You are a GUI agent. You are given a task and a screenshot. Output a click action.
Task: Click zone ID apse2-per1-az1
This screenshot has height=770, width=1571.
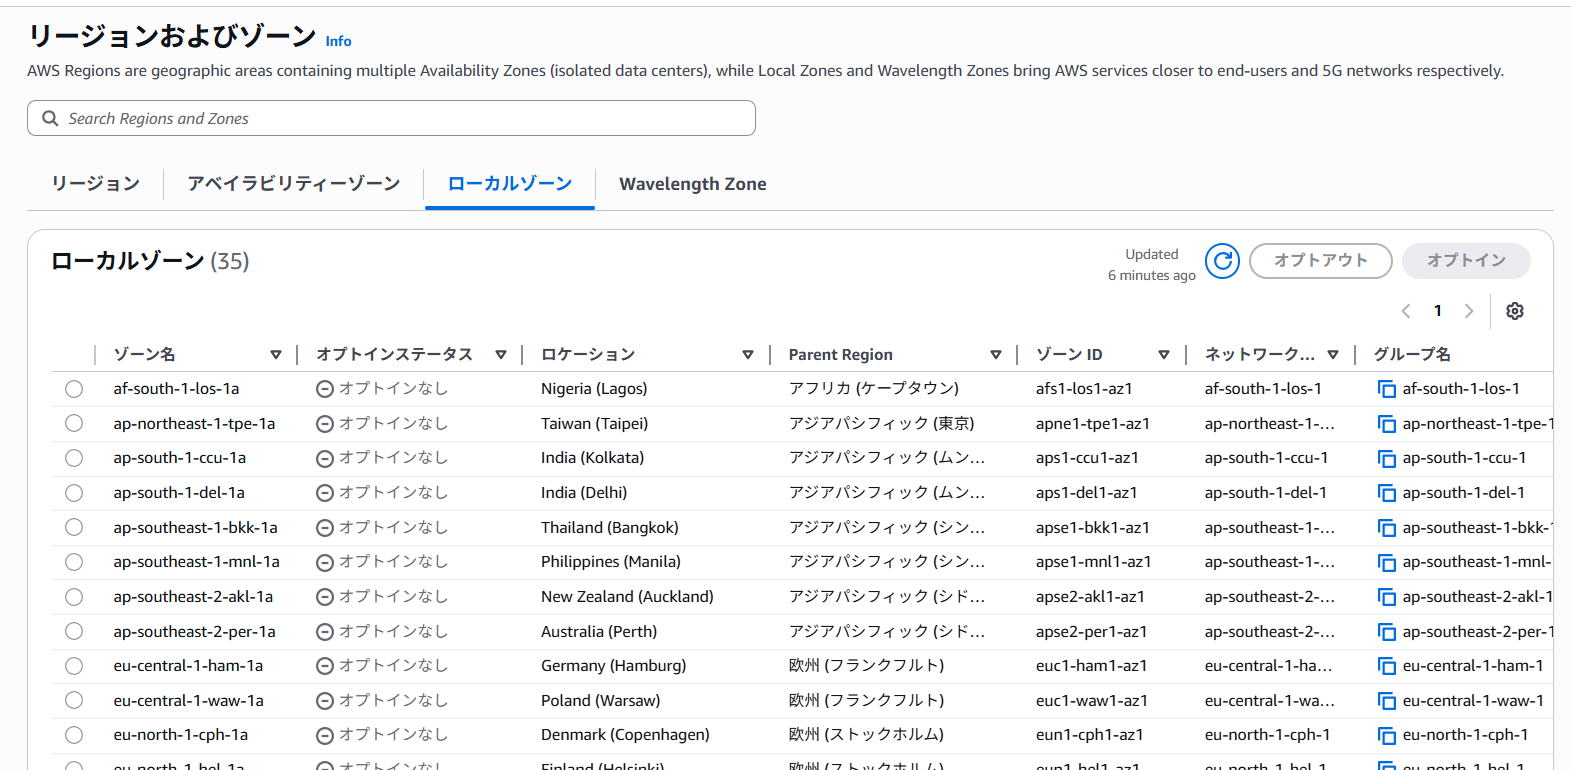pyautogui.click(x=1091, y=632)
